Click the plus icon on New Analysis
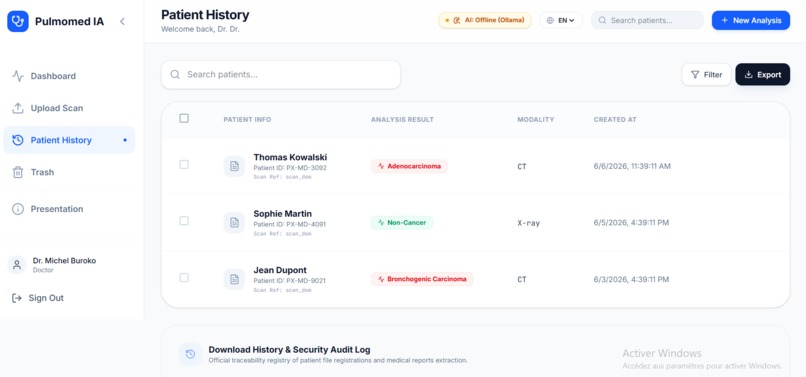 (724, 21)
